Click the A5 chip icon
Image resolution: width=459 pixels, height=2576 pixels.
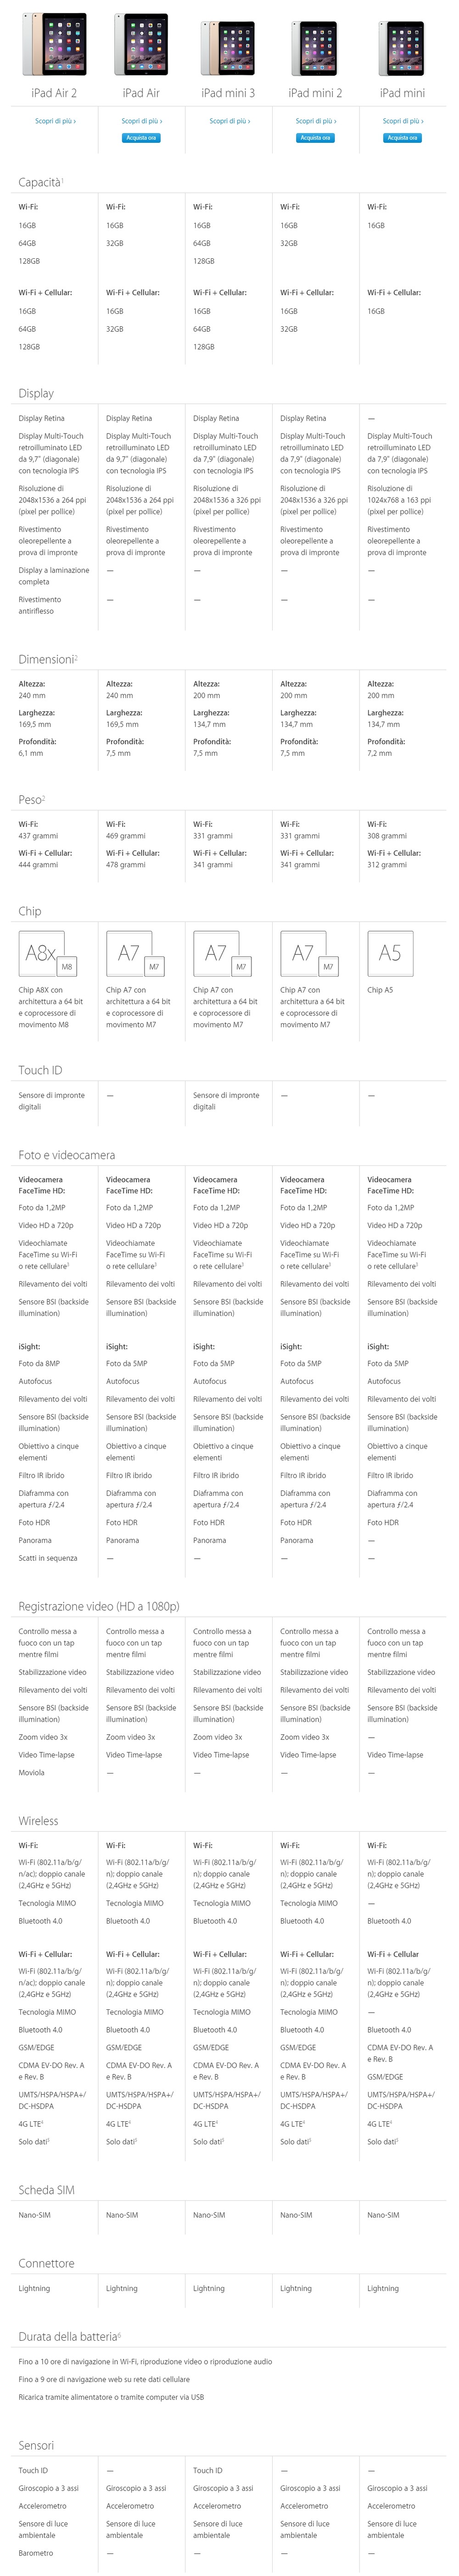390,953
